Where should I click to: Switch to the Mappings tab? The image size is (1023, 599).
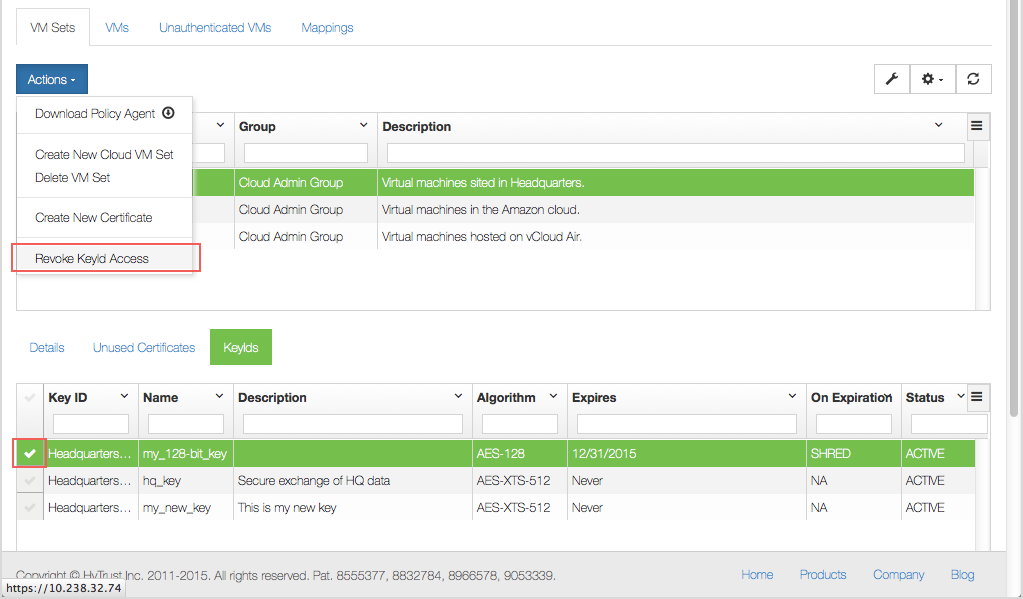coord(327,27)
